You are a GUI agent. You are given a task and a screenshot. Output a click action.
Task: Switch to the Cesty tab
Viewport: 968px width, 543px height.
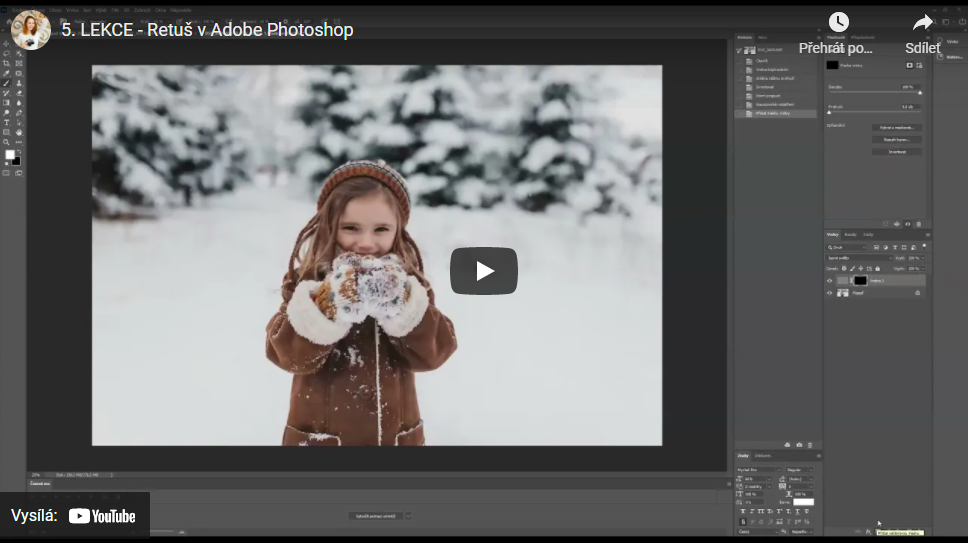point(868,234)
